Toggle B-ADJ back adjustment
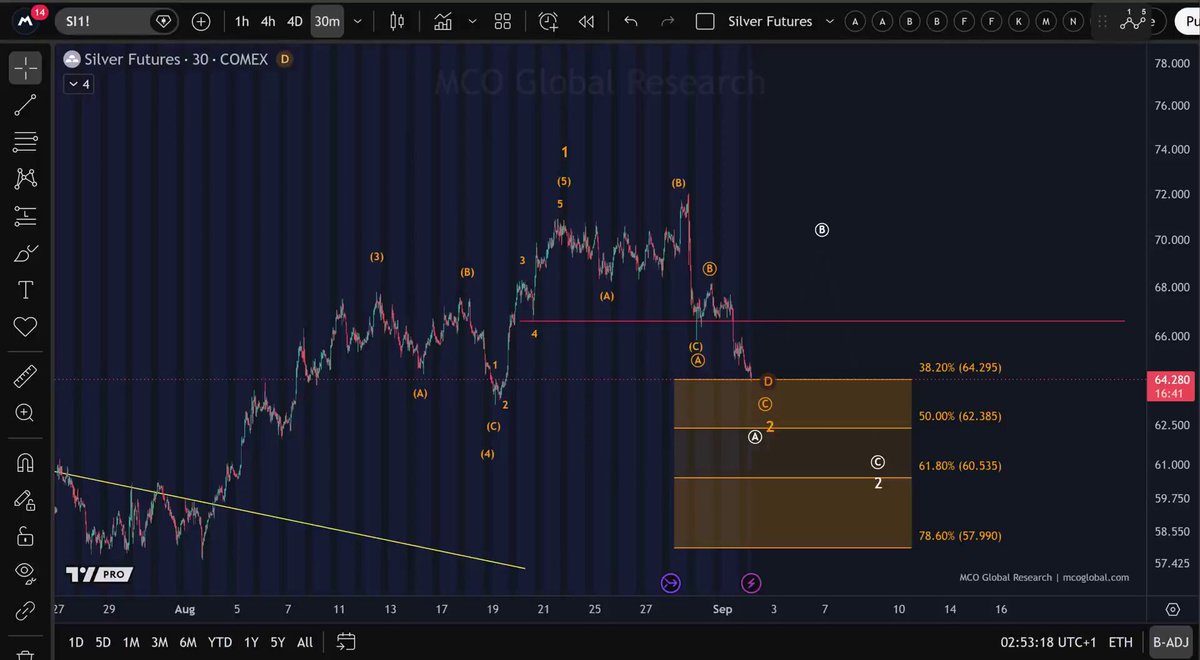This screenshot has width=1200, height=660. point(1169,642)
